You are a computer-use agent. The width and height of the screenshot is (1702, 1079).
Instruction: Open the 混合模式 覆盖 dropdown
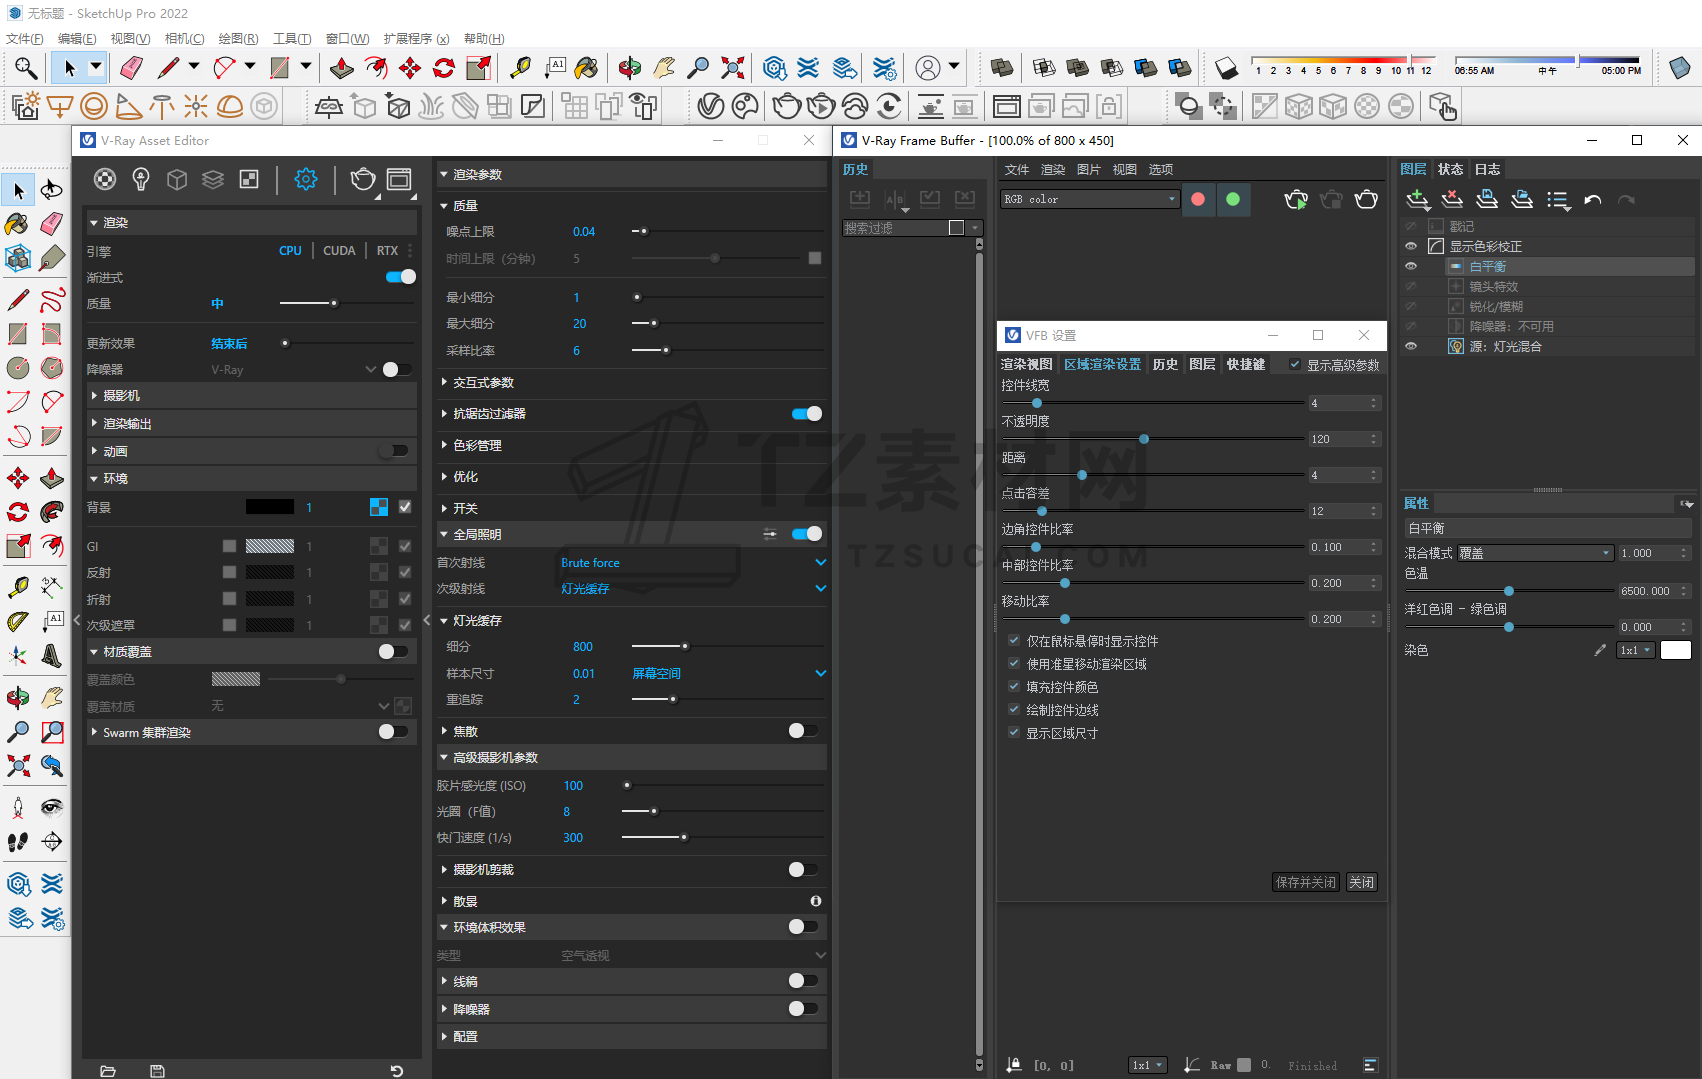1535,553
